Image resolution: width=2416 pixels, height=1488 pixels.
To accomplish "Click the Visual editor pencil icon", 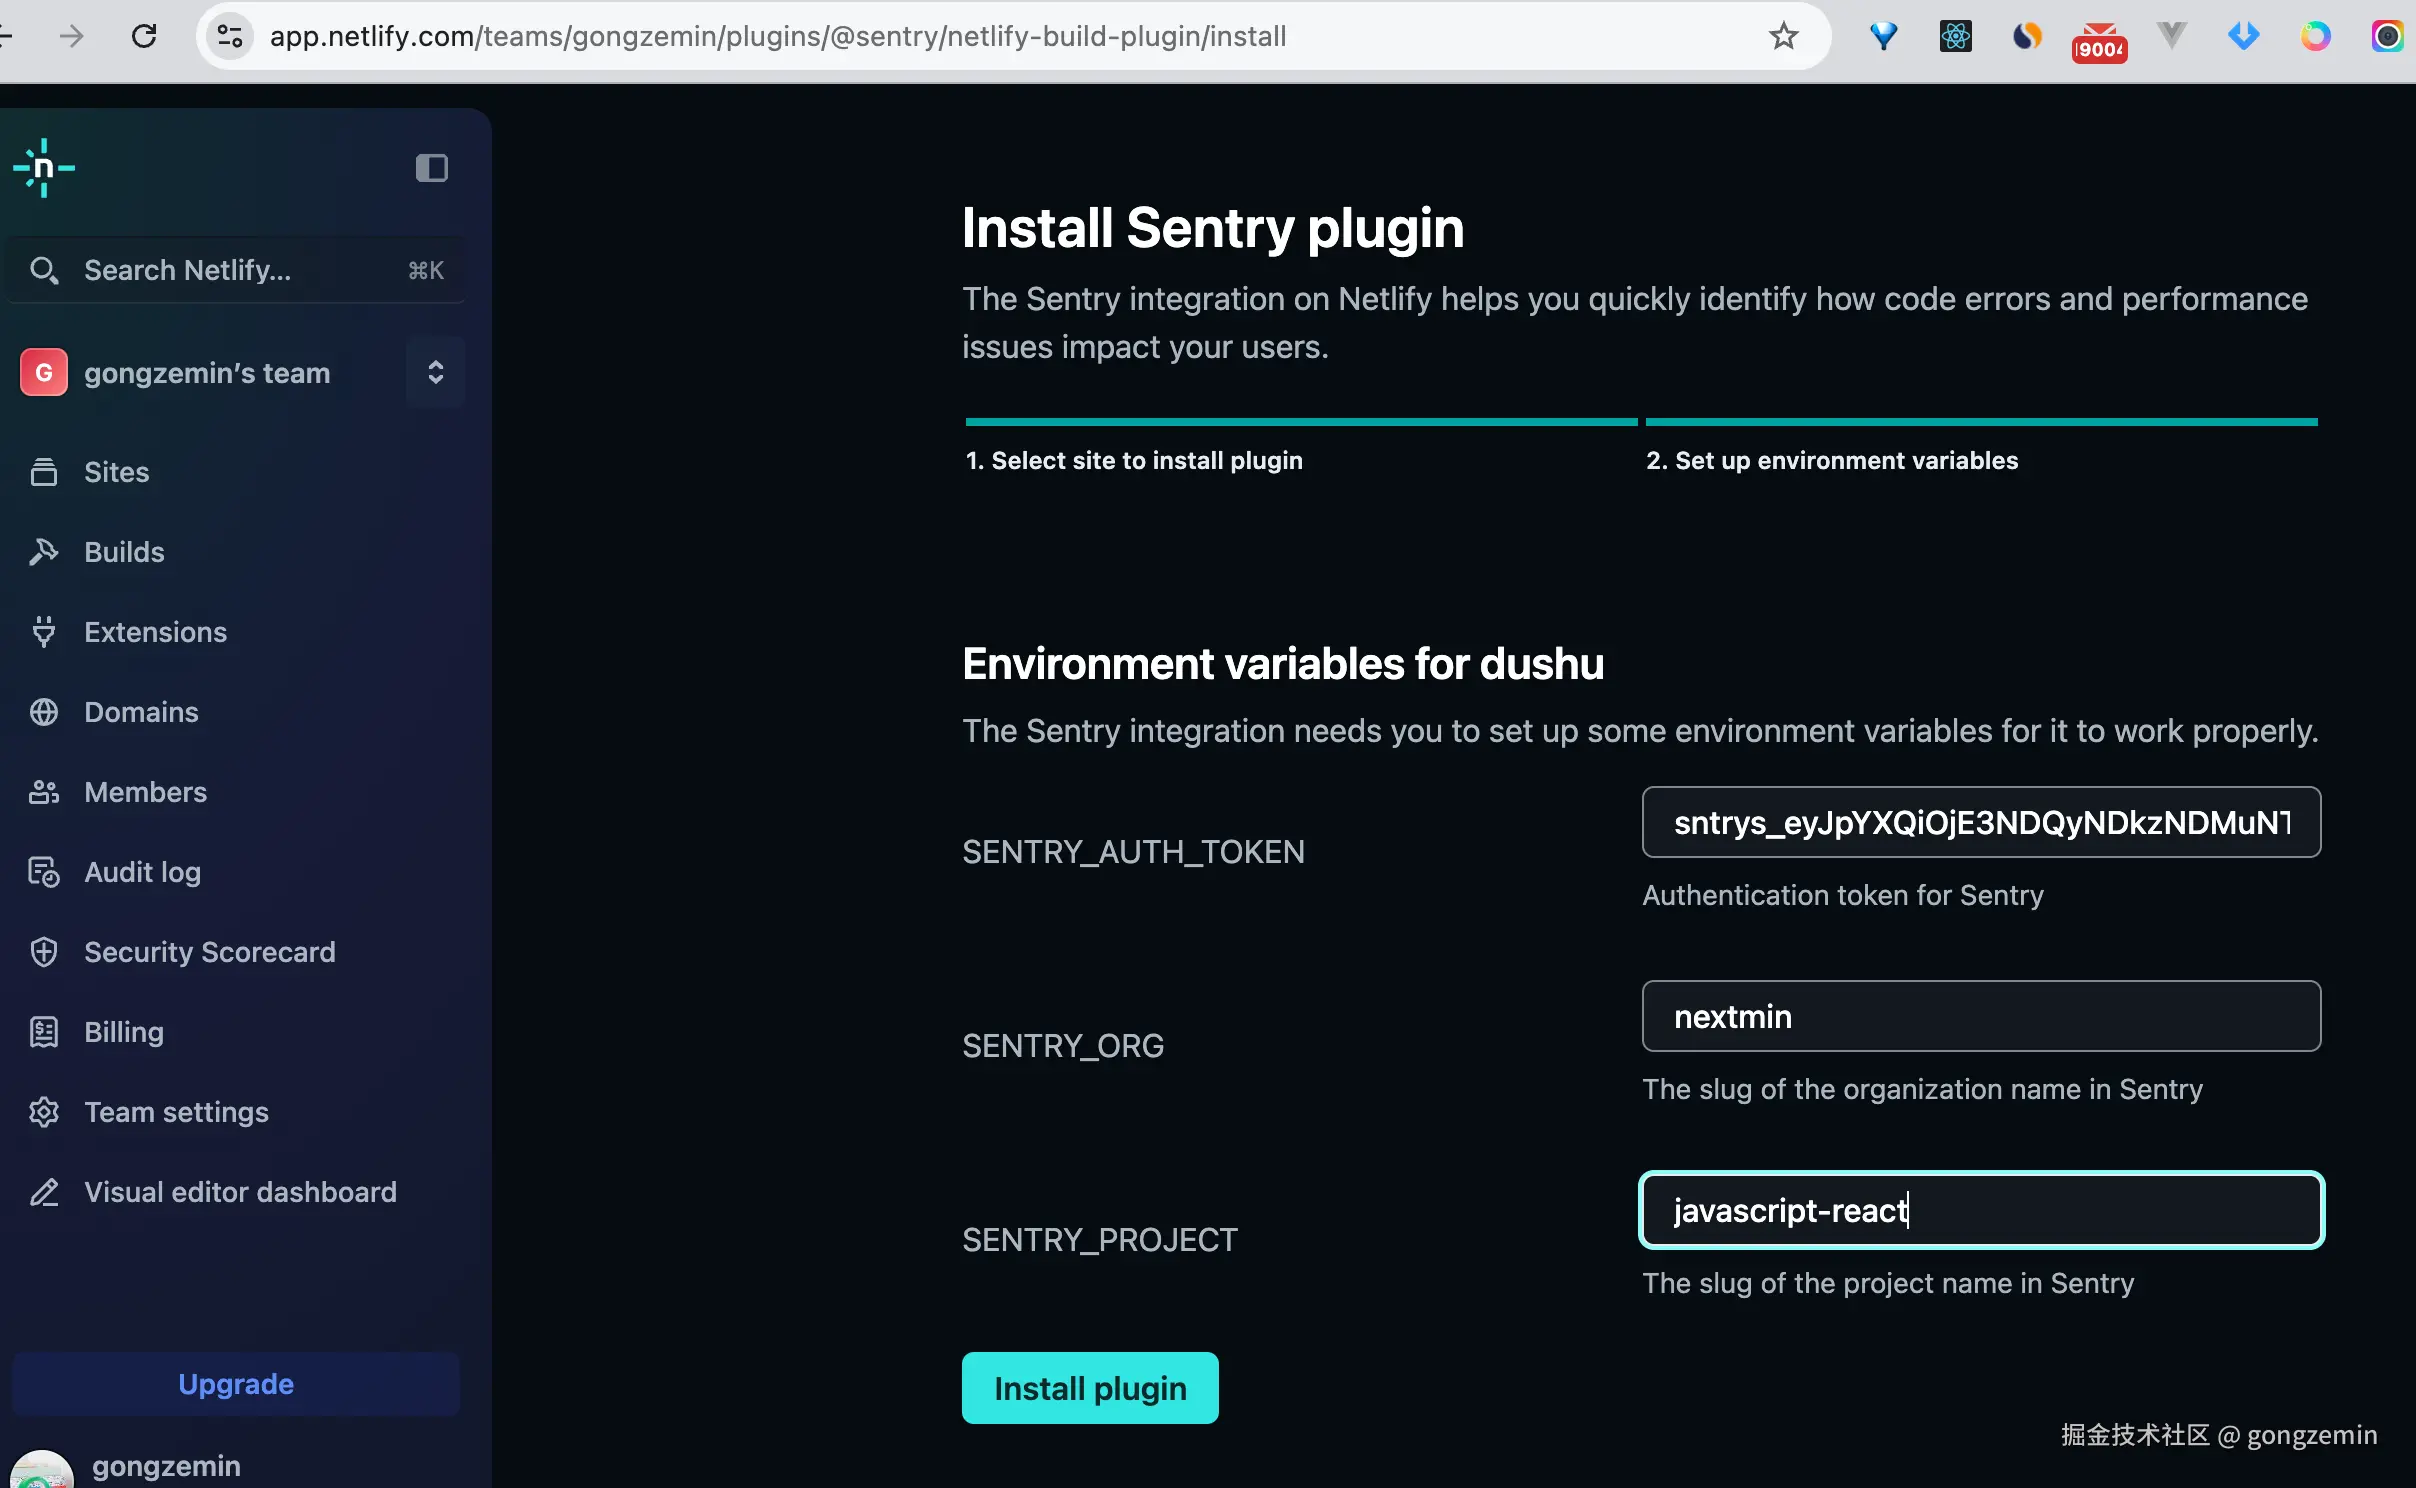I will click(x=44, y=1192).
